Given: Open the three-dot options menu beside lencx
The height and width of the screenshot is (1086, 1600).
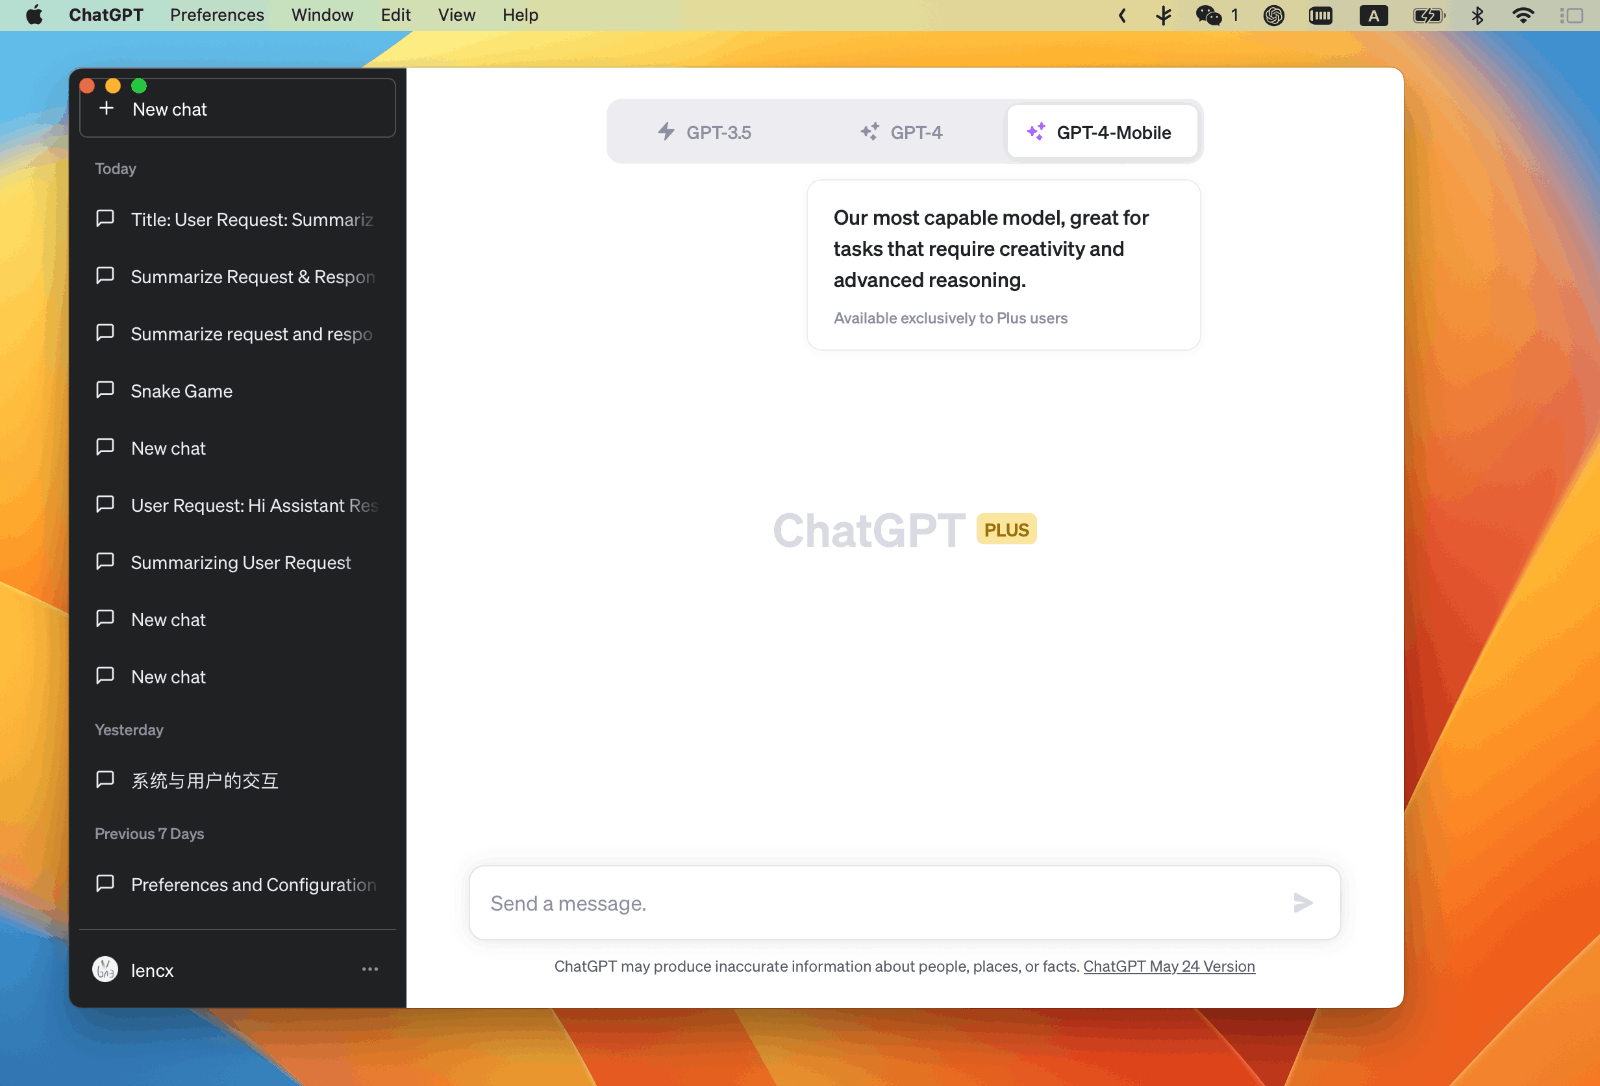Looking at the screenshot, I should (x=370, y=969).
